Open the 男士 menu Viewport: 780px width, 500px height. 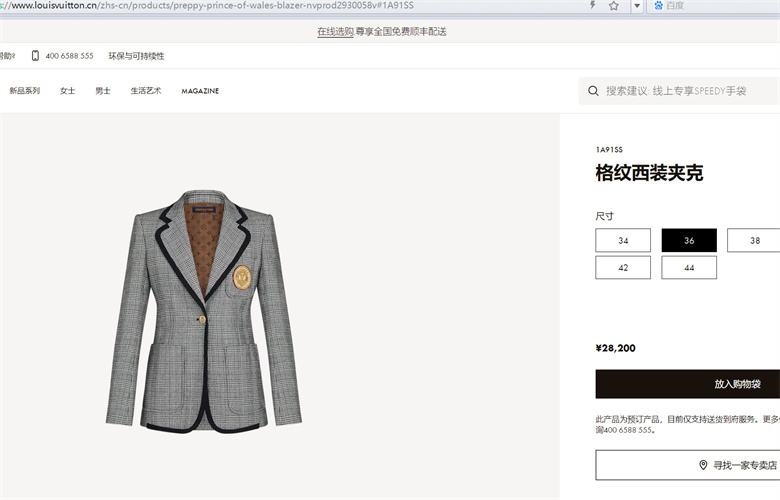tap(103, 91)
